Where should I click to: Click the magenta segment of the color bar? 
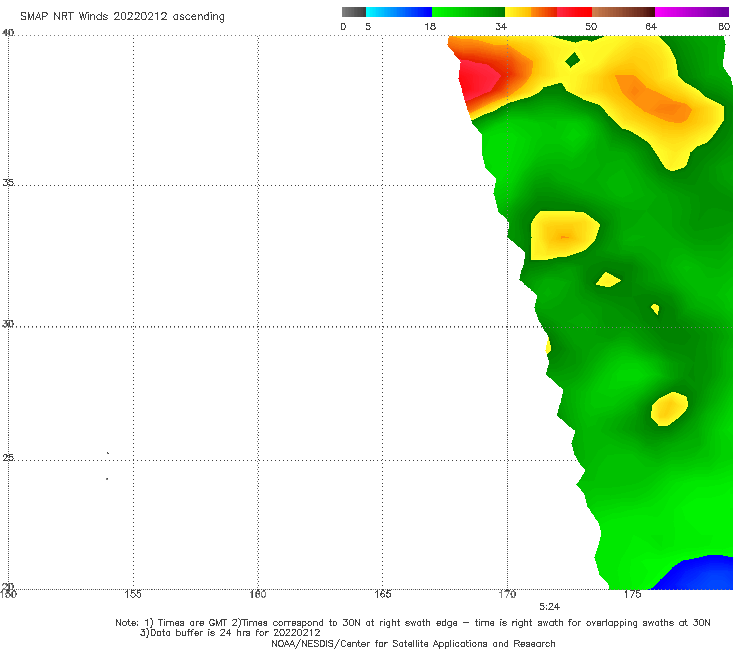(x=692, y=12)
